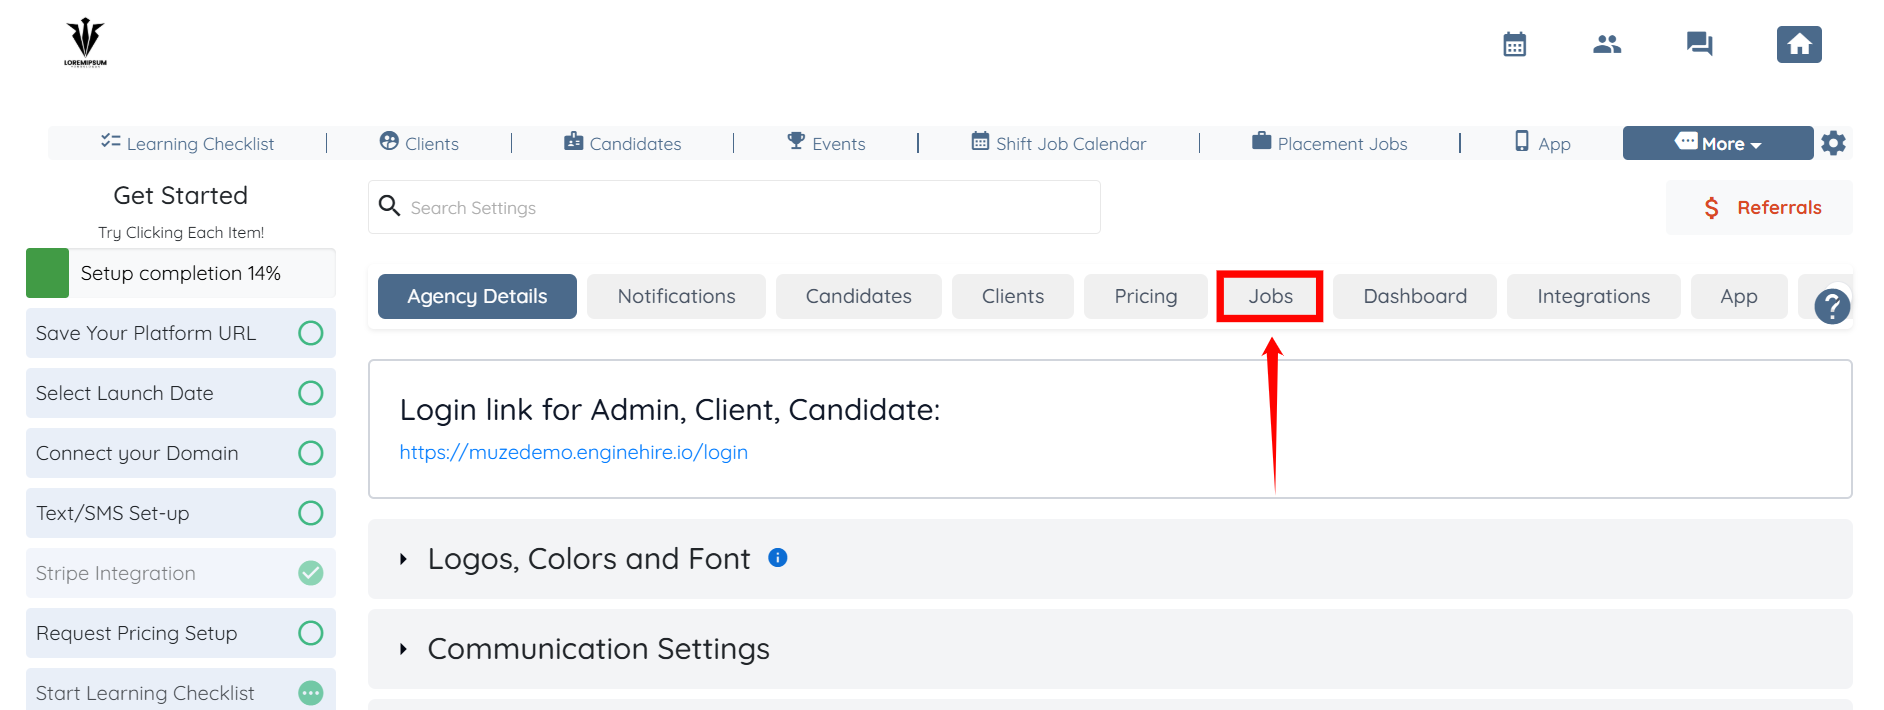Check the Select Launch Date circle
This screenshot has height=710, width=1884.
tap(311, 393)
